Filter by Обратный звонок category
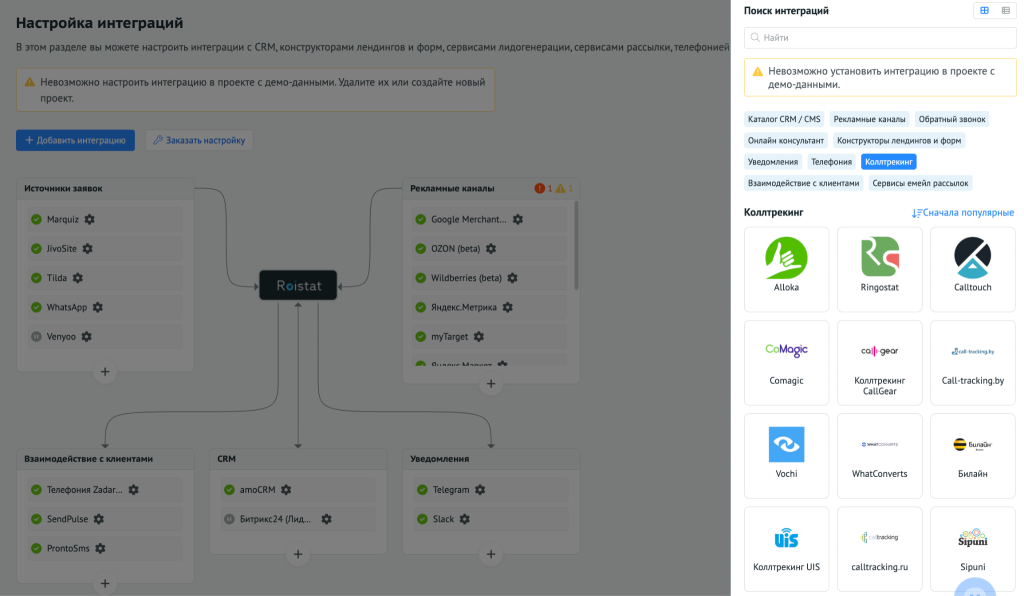This screenshot has width=1024, height=596. [952, 119]
